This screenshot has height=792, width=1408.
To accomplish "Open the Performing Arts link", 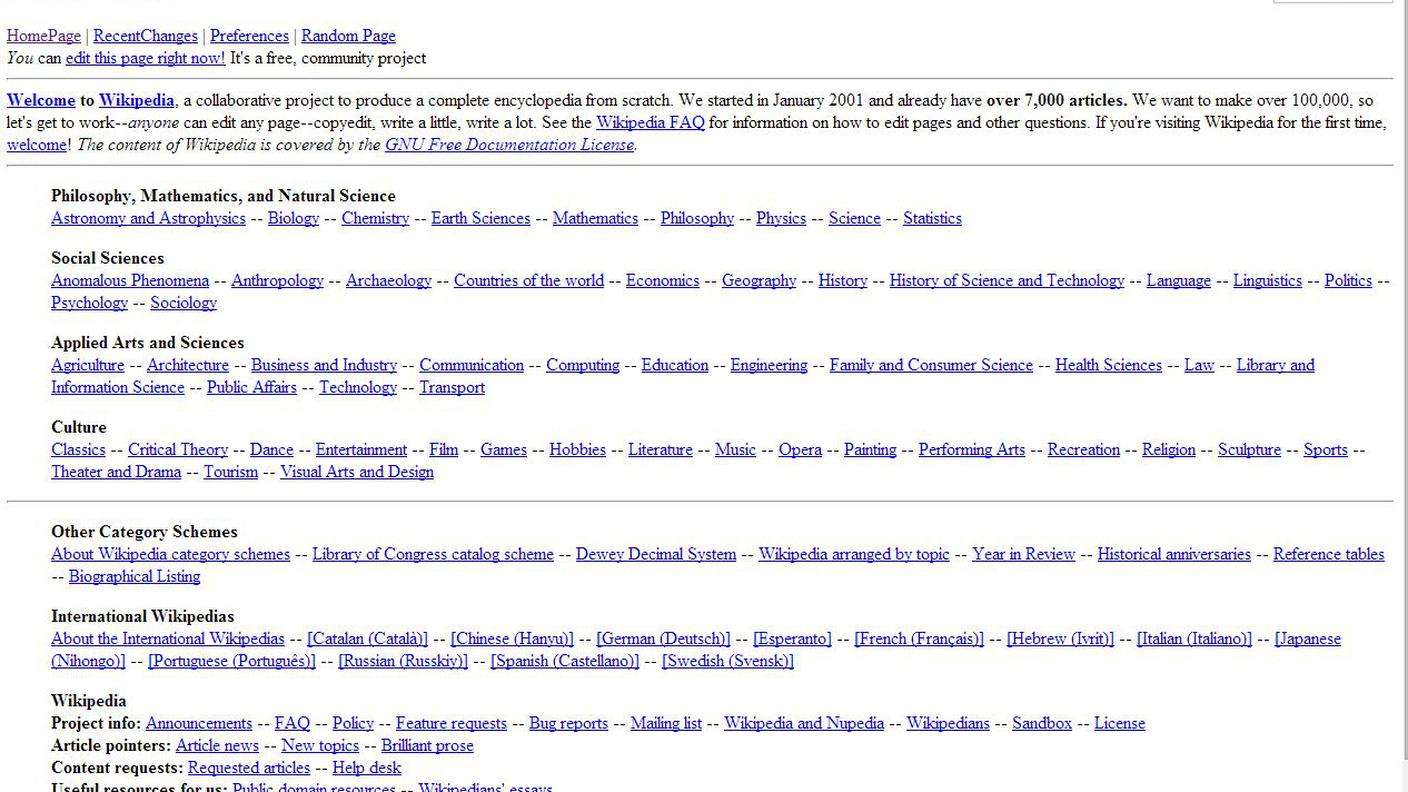I will point(972,450).
